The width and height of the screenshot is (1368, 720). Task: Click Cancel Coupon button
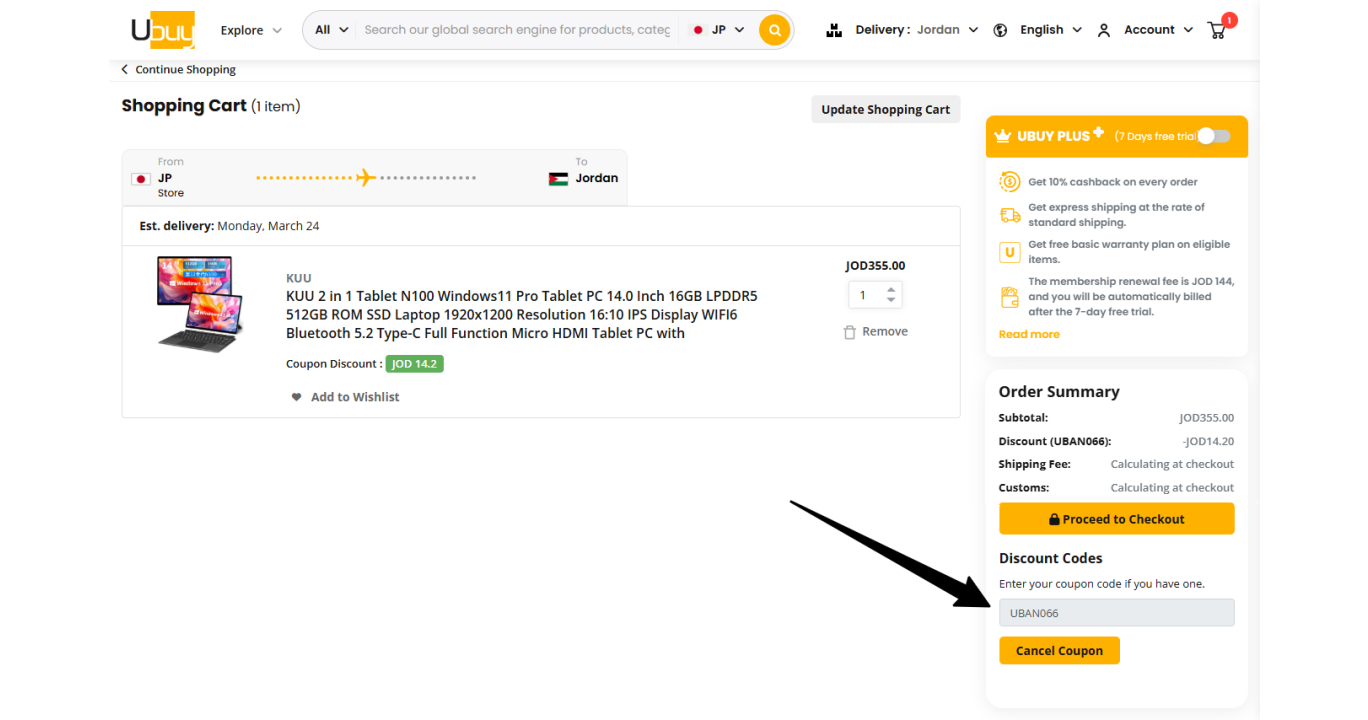coord(1059,651)
